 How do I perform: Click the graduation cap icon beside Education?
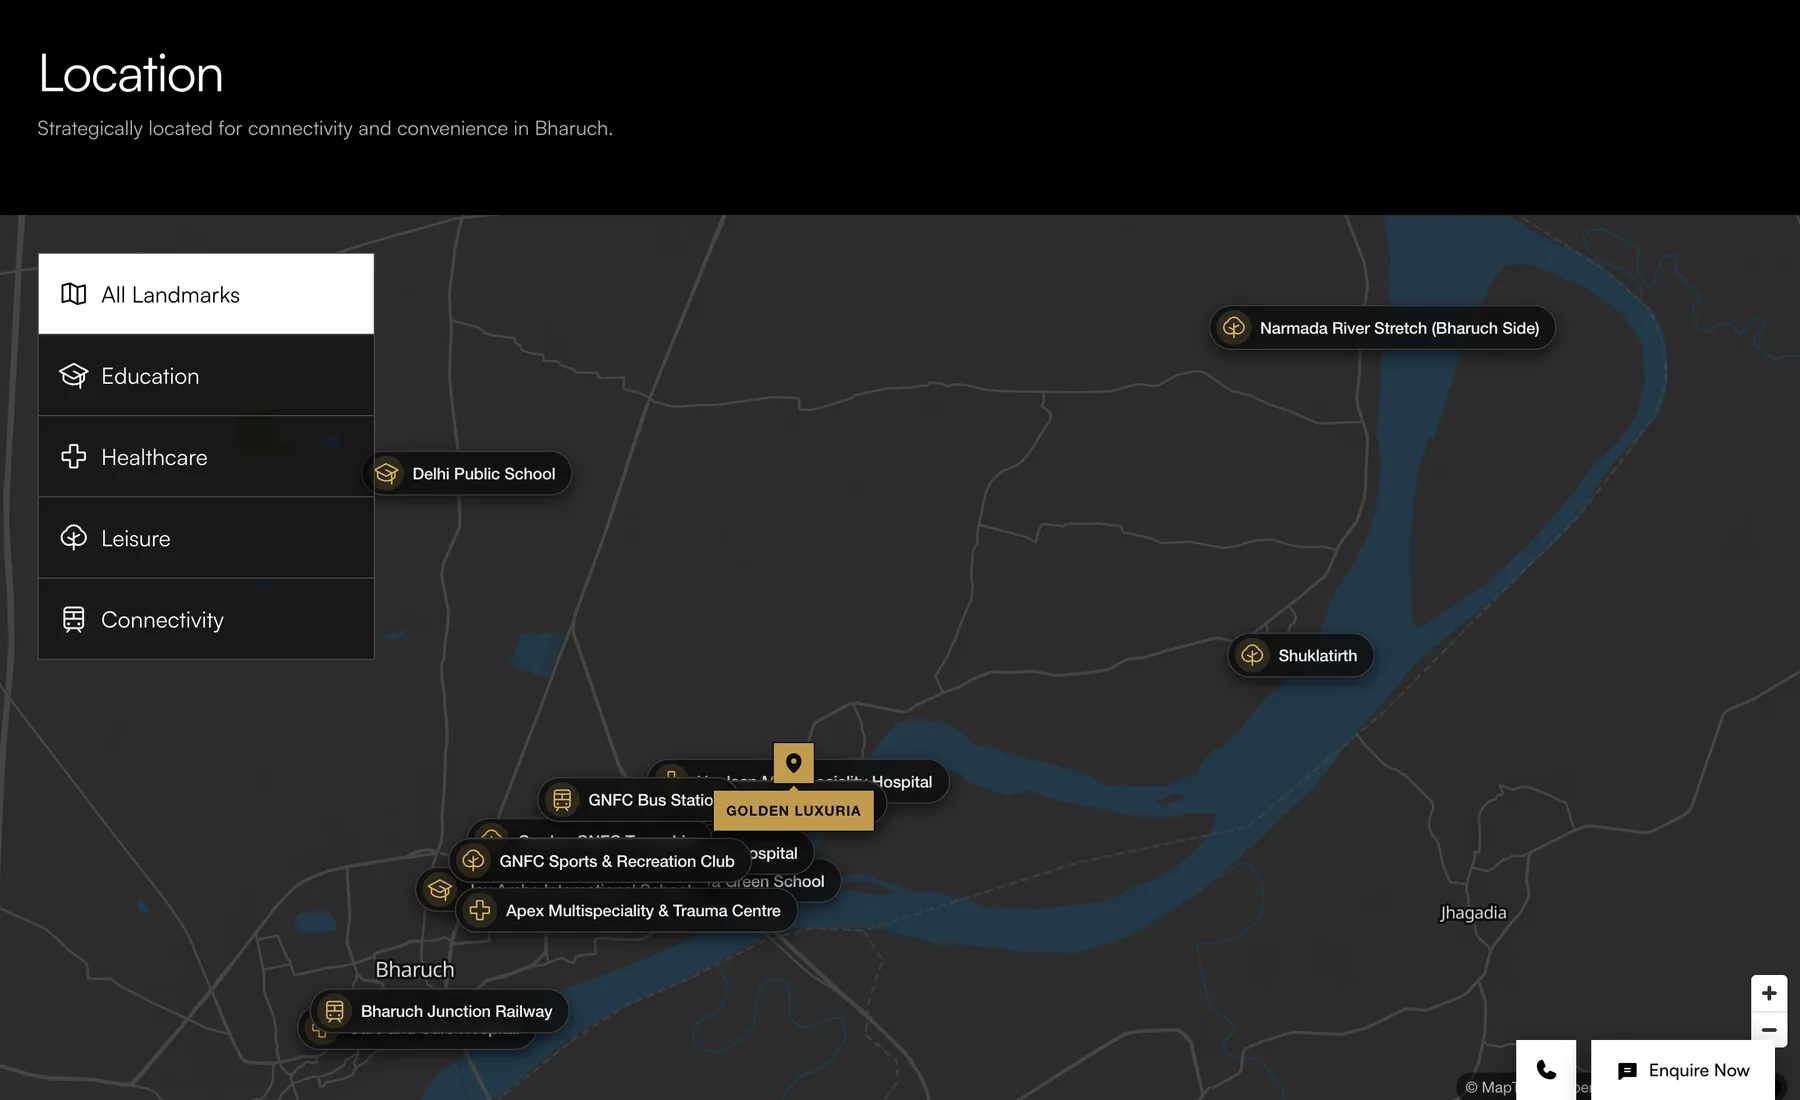pos(74,376)
